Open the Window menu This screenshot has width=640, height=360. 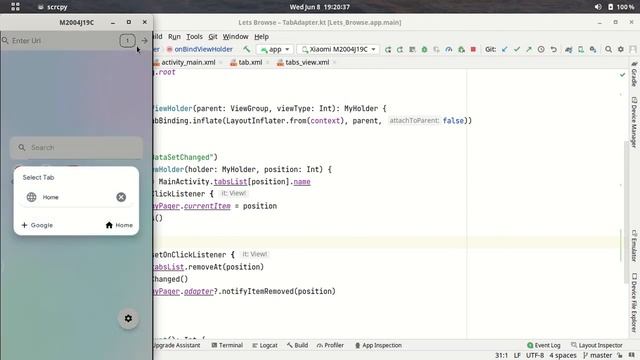pyautogui.click(x=235, y=36)
